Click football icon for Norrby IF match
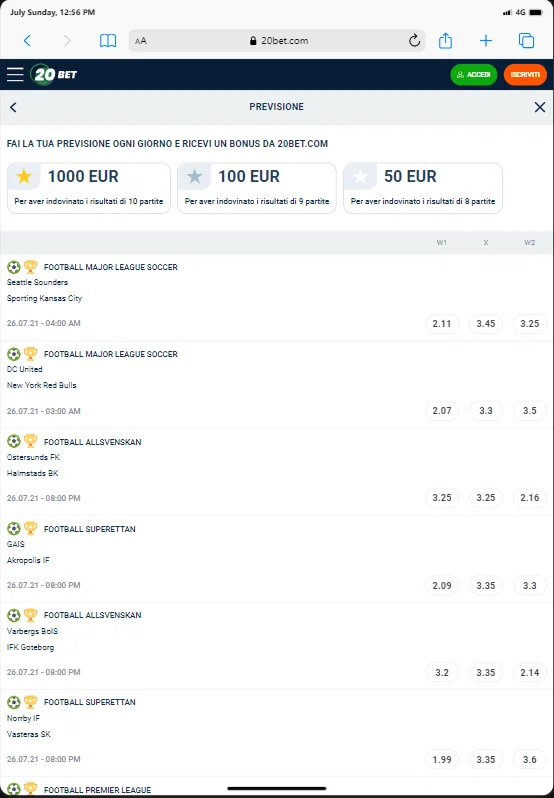 tap(14, 702)
